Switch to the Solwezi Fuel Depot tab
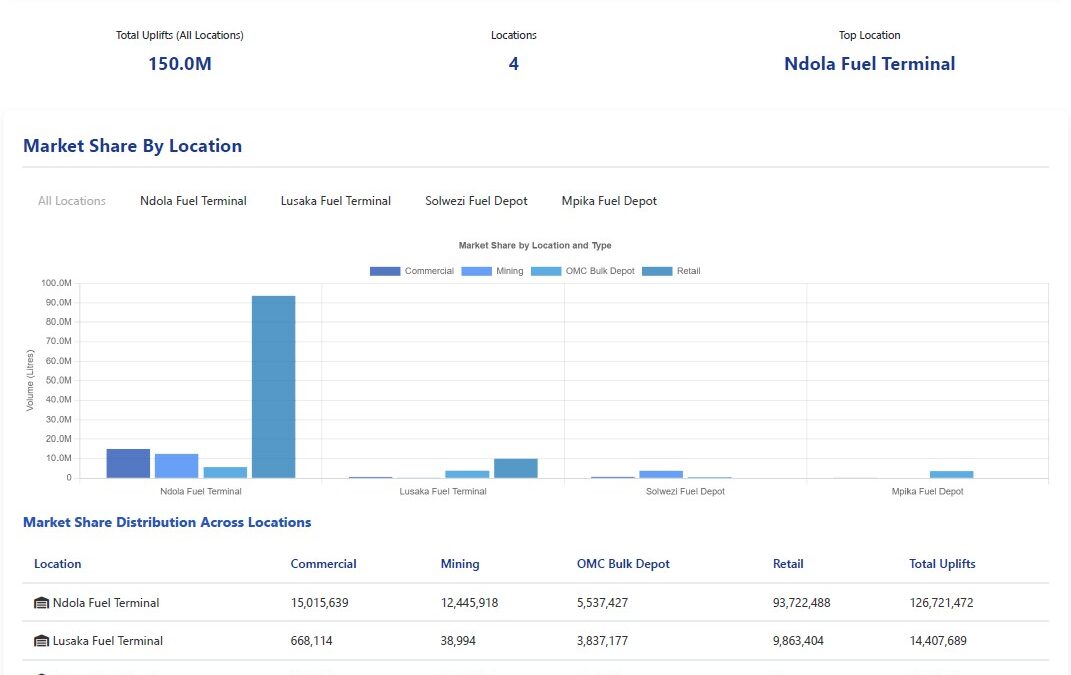 pos(476,201)
